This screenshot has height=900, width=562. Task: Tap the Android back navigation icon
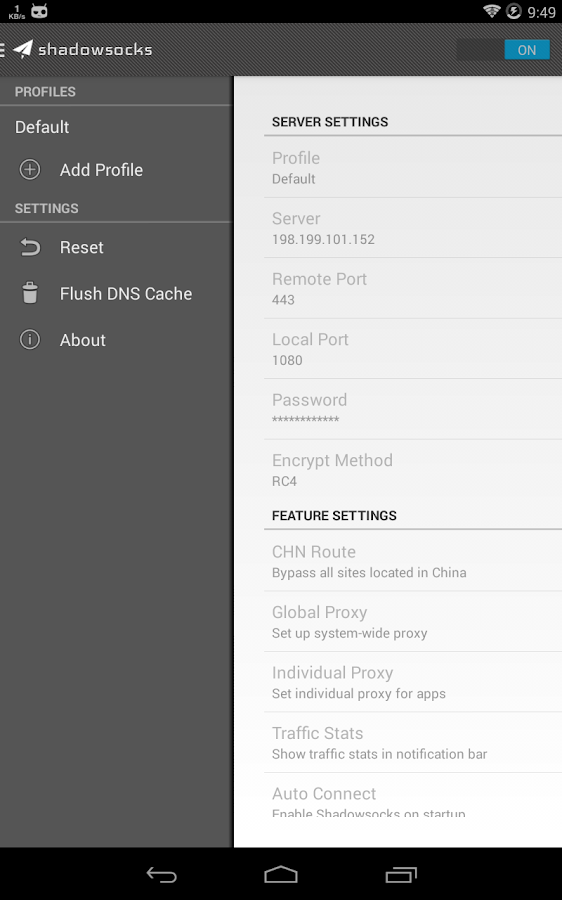(x=161, y=875)
